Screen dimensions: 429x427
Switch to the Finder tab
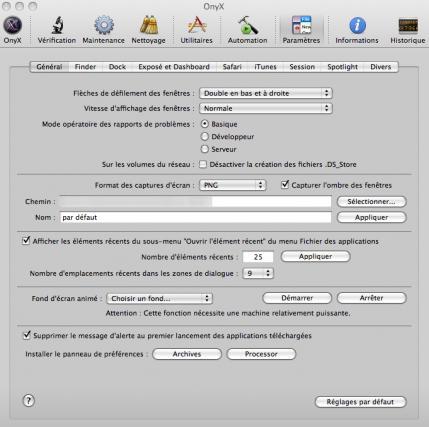pos(85,67)
